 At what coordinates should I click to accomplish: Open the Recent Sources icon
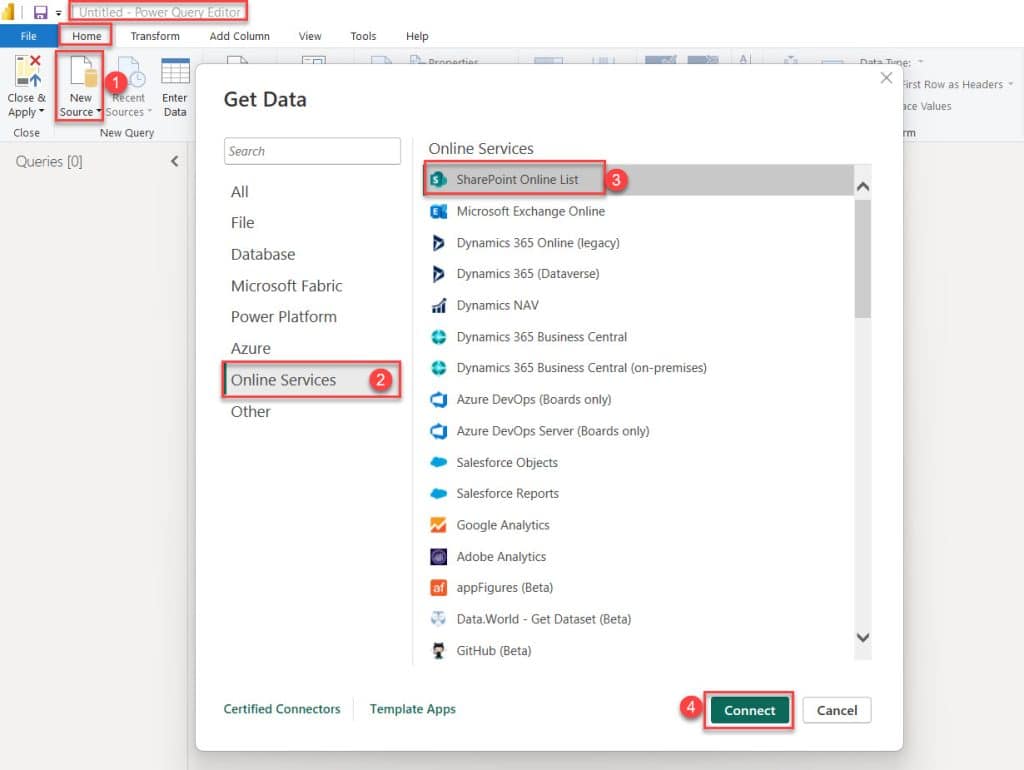(x=131, y=72)
